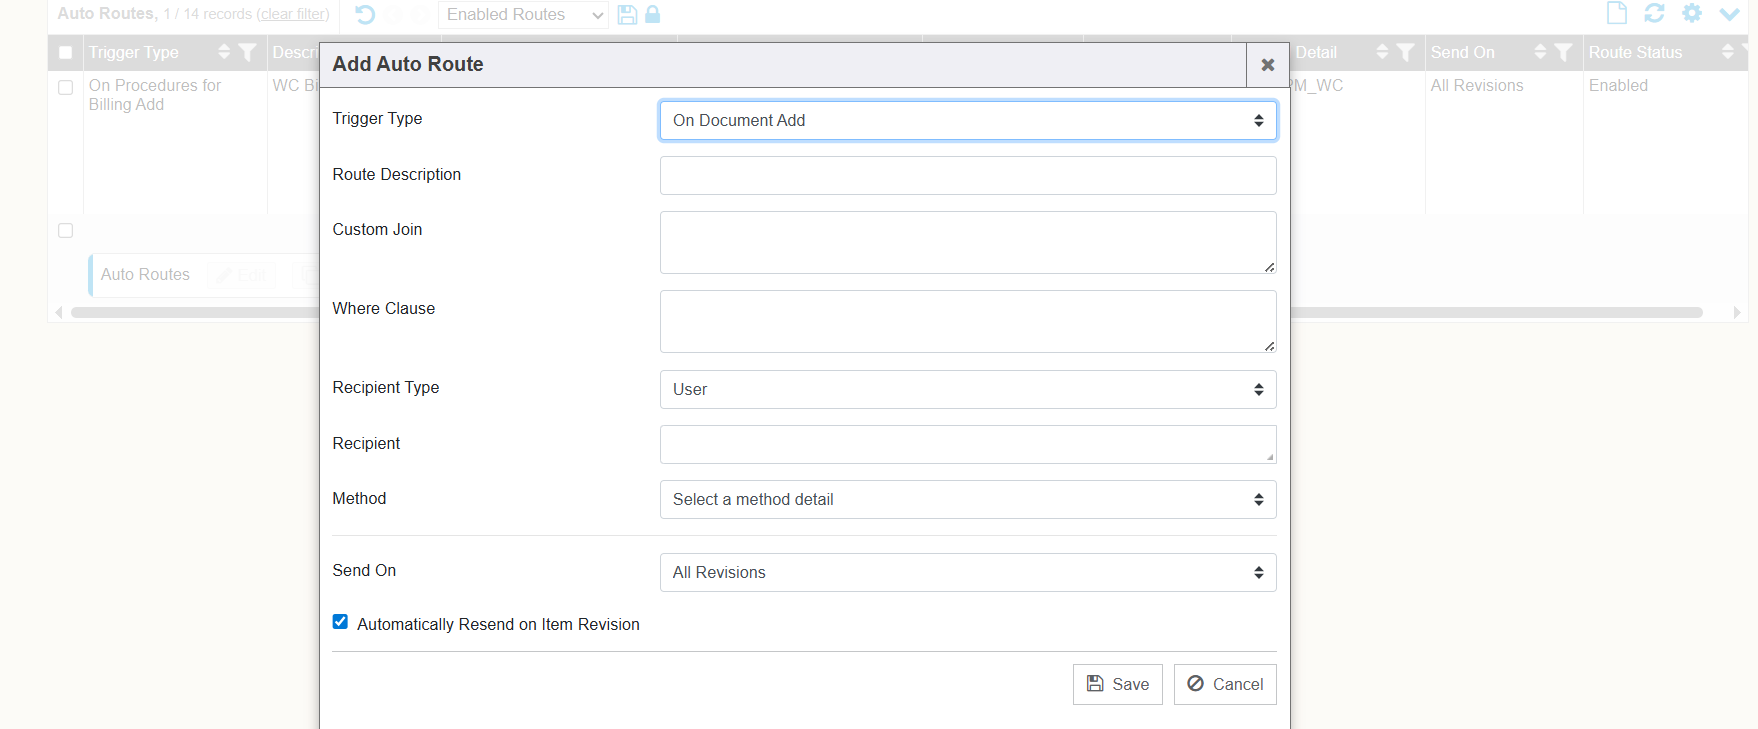Click the Trigger Type column filter funnel
Screen dimensions: 1758x729
pos(248,52)
